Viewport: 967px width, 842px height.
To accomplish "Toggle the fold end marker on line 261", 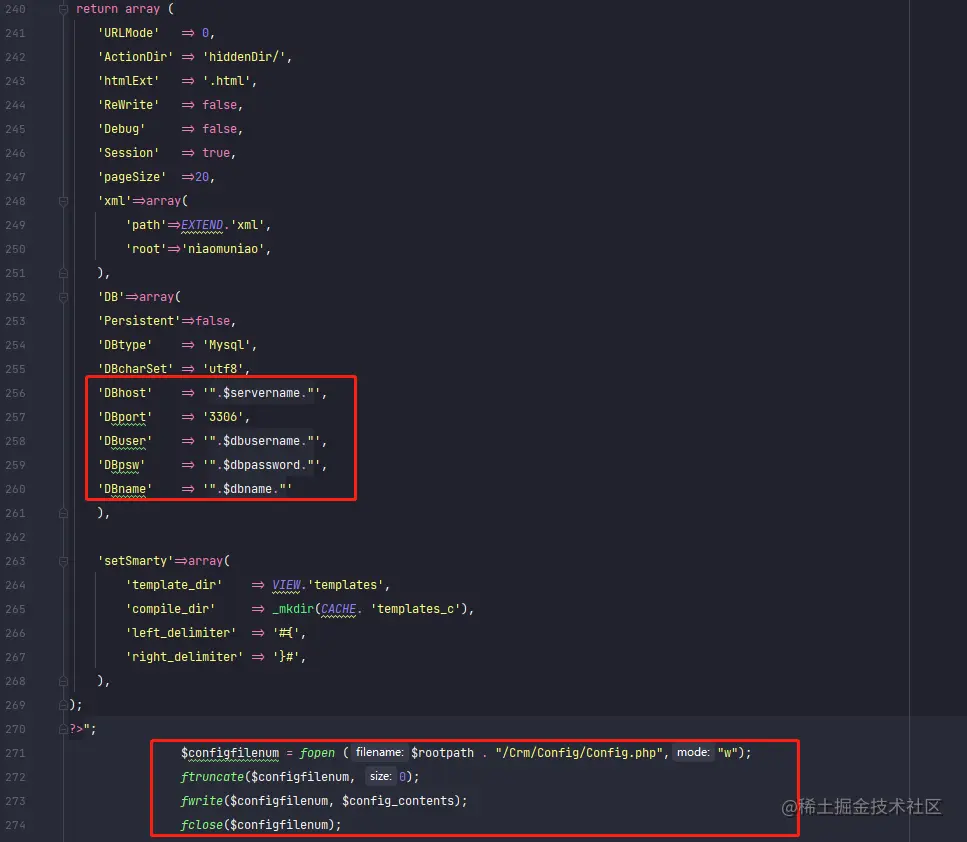I will [x=63, y=513].
